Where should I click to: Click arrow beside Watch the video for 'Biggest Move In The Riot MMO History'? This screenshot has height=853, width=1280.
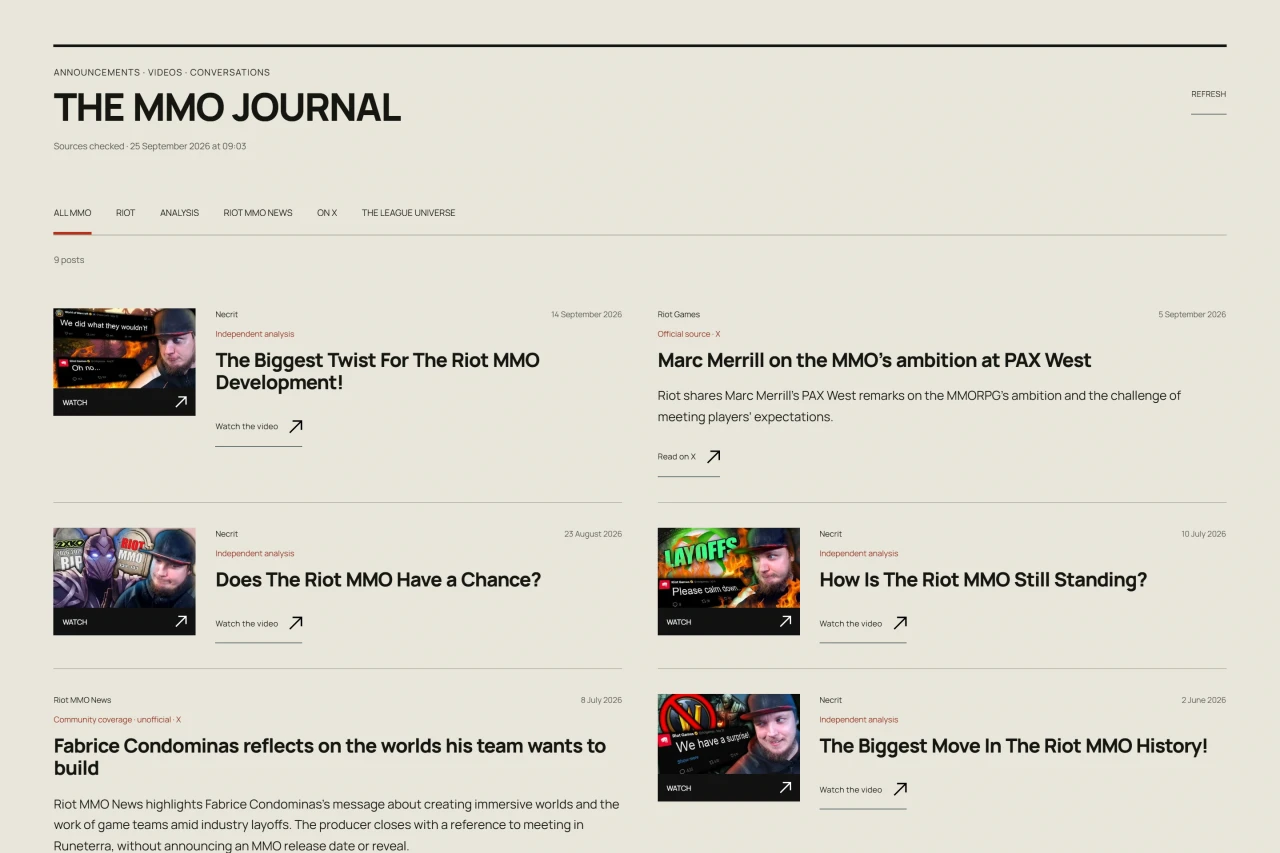coord(900,789)
